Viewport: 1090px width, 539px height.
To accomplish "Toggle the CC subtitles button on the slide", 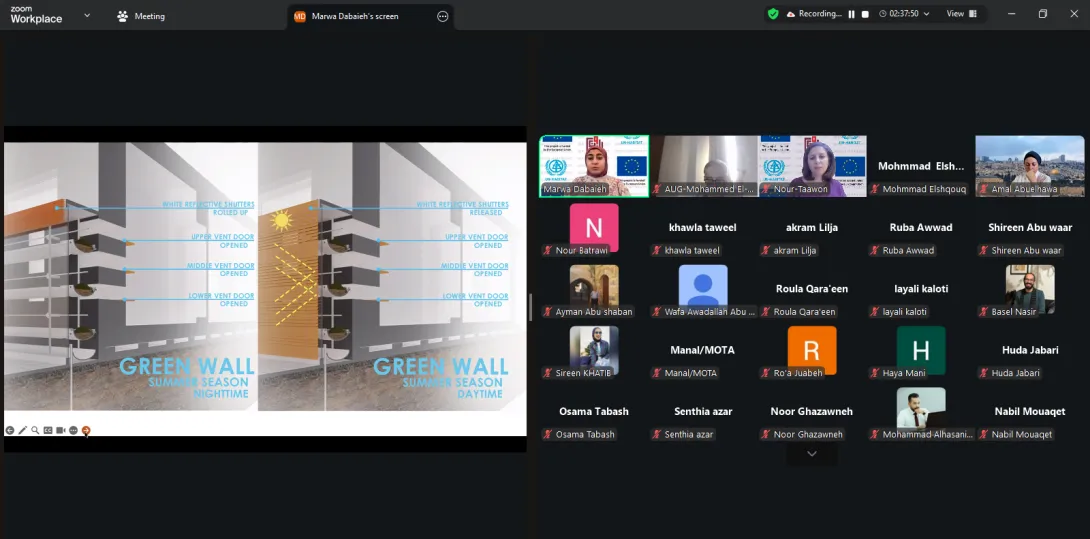I will (48, 431).
